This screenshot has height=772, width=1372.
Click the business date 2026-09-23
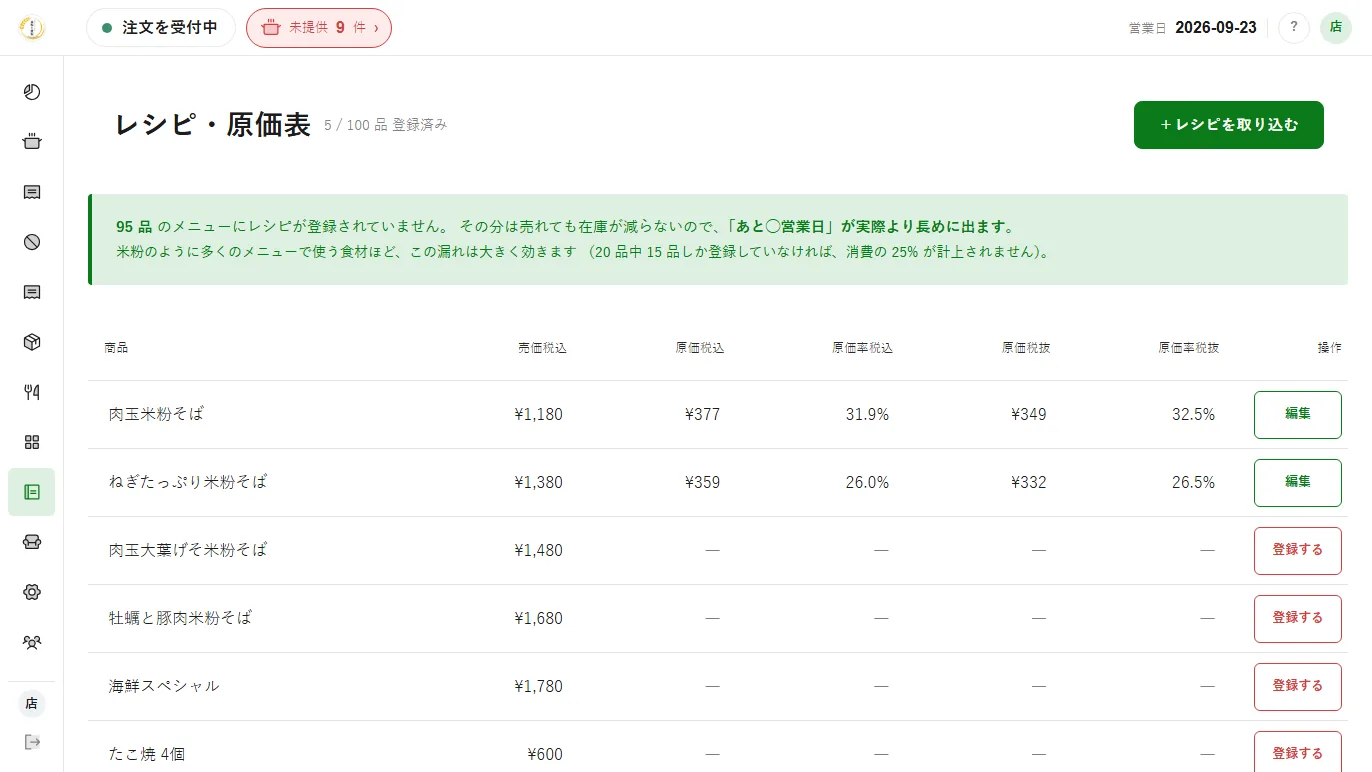pos(1216,28)
